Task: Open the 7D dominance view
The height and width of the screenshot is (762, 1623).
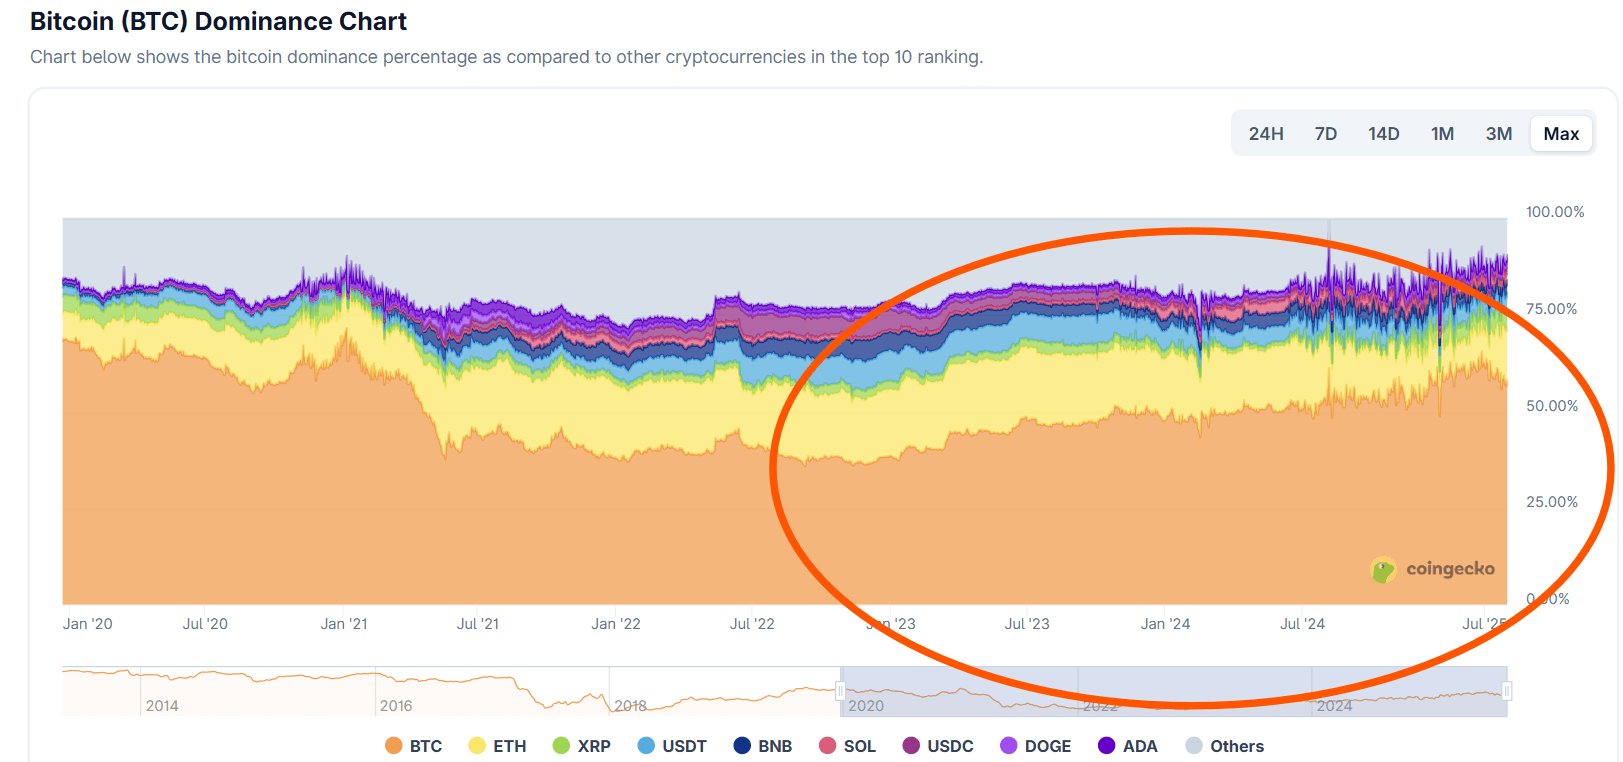Action: pyautogui.click(x=1325, y=132)
